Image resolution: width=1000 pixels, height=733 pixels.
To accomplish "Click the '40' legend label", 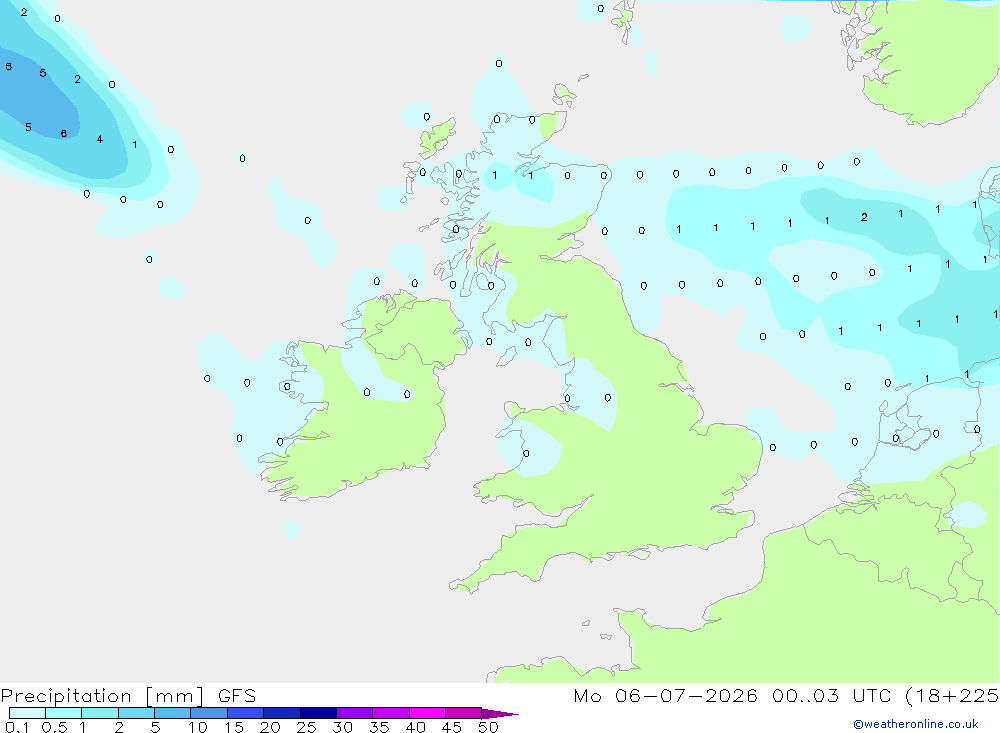I will [415, 727].
